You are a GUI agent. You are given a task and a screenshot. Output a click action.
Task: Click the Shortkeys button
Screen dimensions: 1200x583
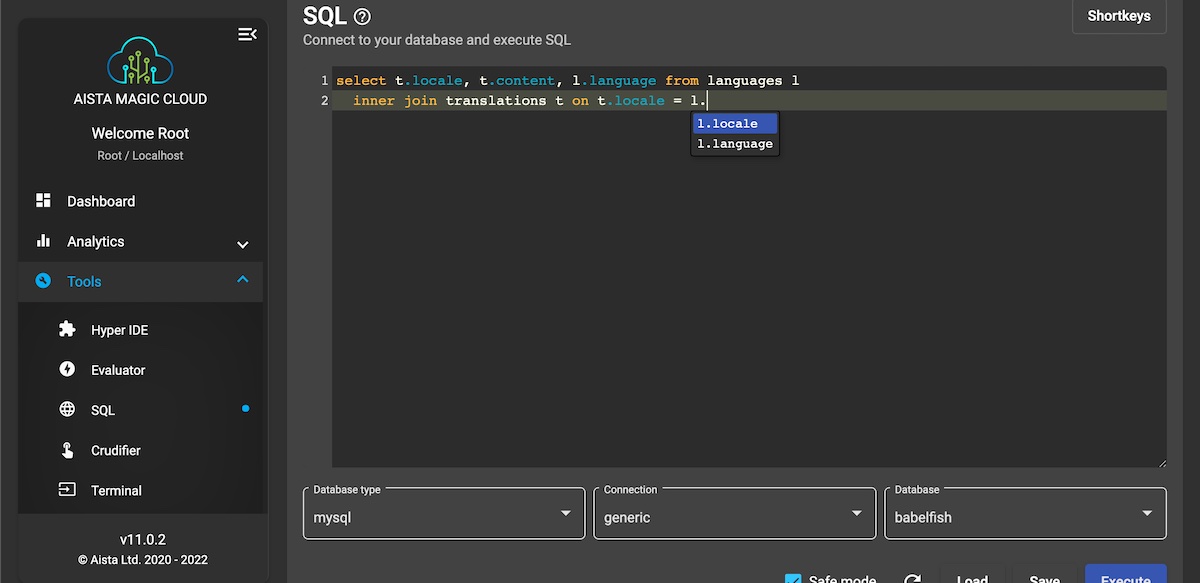pyautogui.click(x=1118, y=16)
